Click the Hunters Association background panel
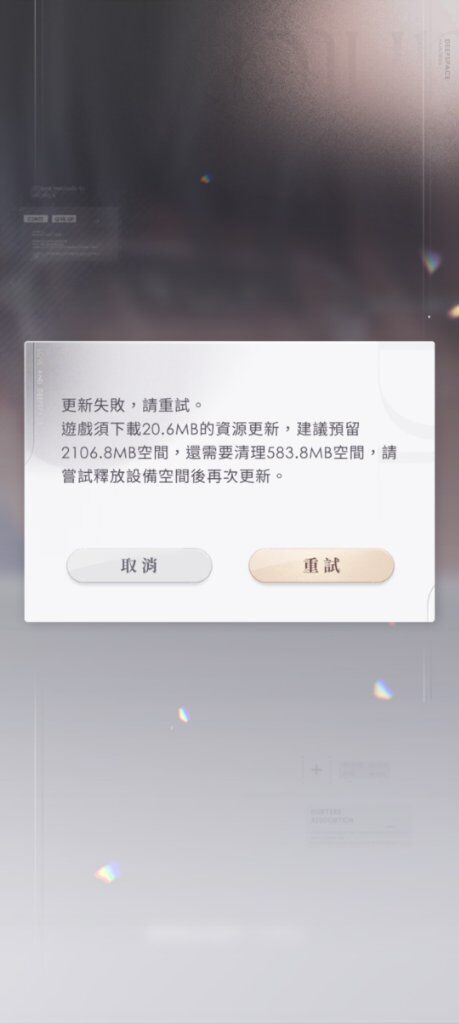 click(359, 825)
